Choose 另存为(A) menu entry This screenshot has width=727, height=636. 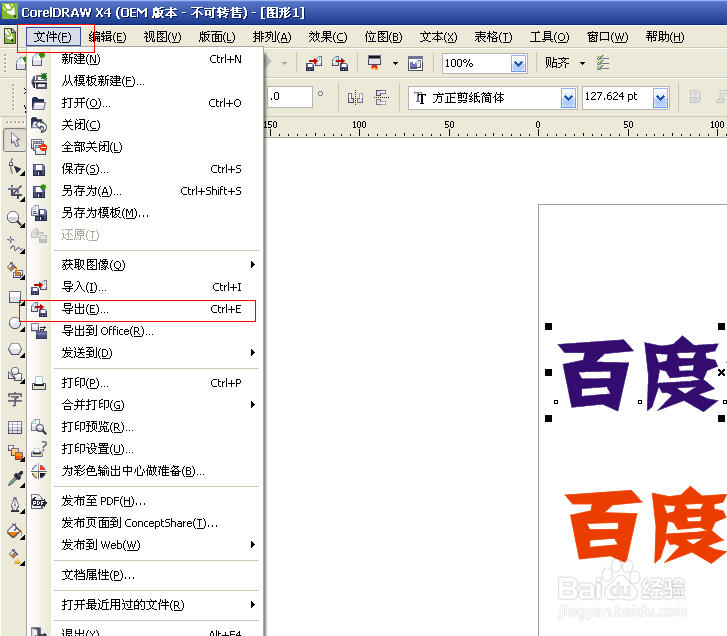coord(145,191)
